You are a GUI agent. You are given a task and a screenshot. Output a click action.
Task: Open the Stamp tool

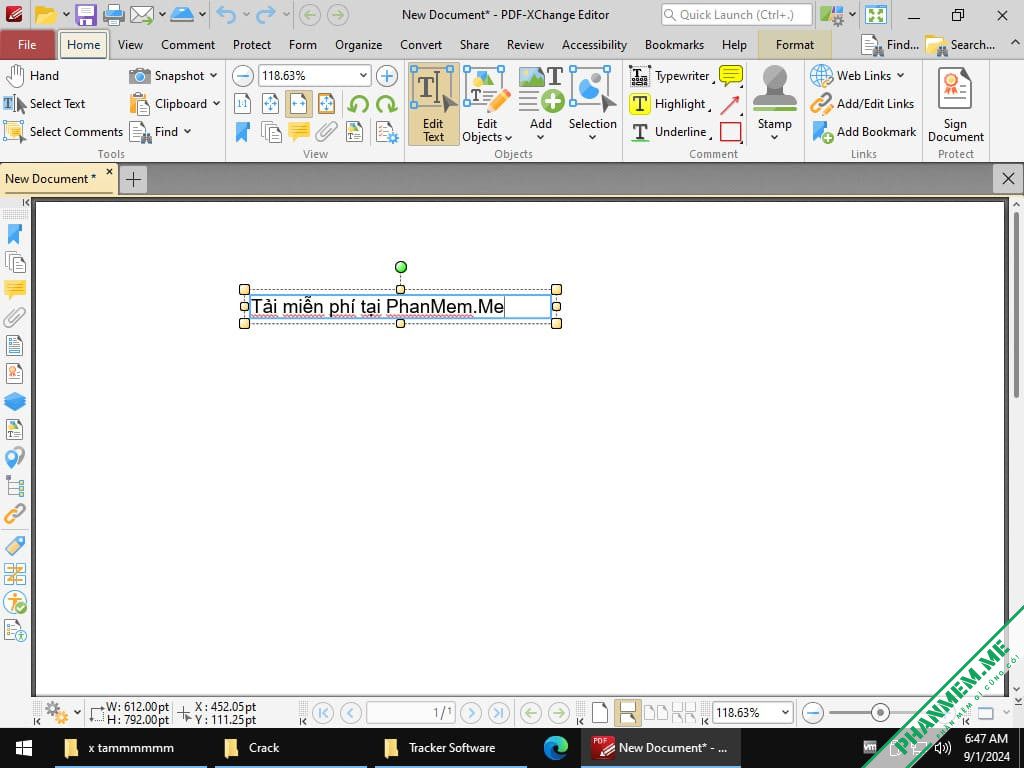click(775, 104)
